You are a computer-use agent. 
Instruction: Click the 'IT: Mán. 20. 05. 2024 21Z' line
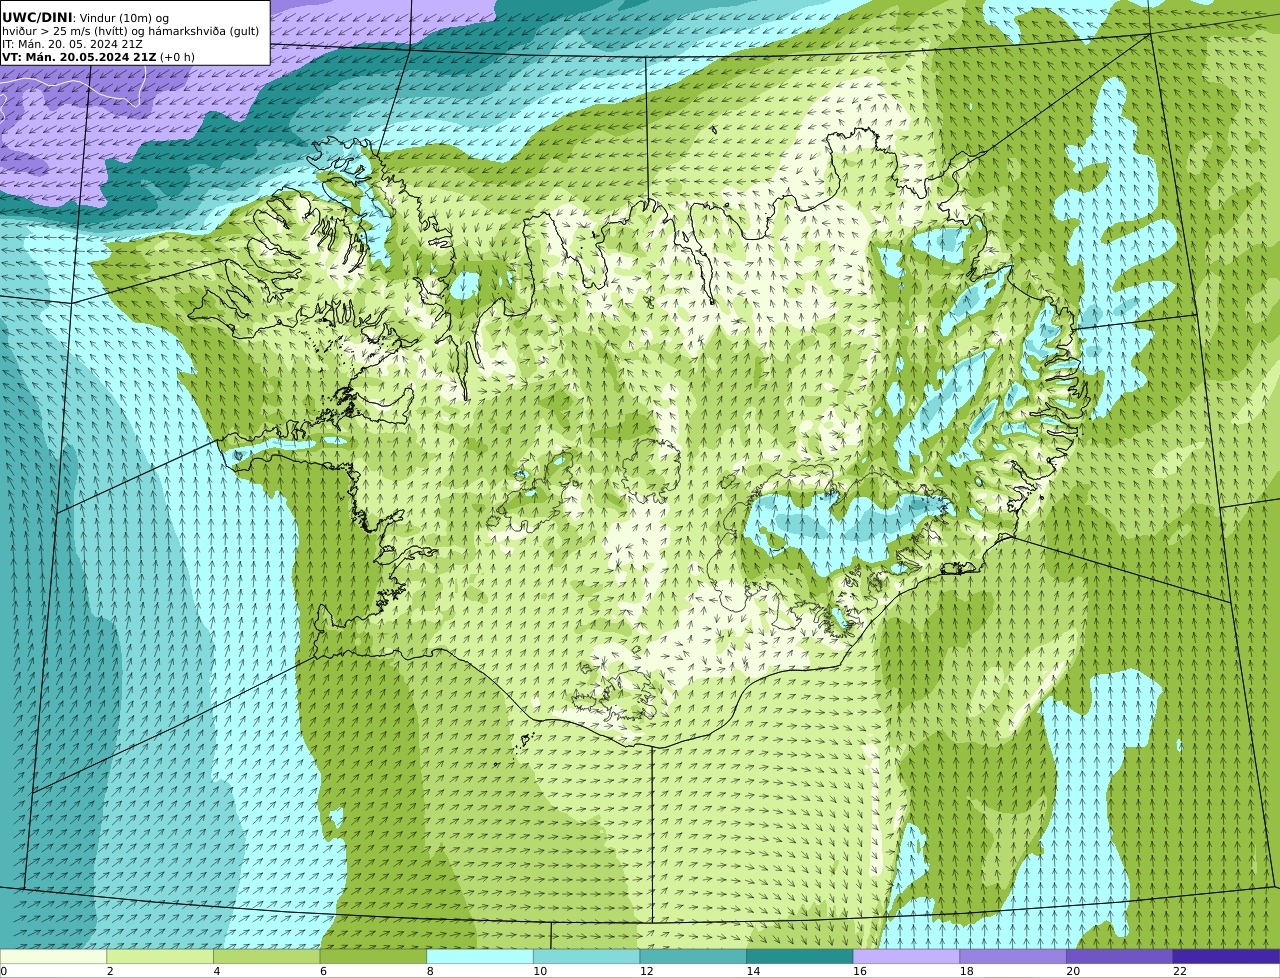(x=72, y=44)
